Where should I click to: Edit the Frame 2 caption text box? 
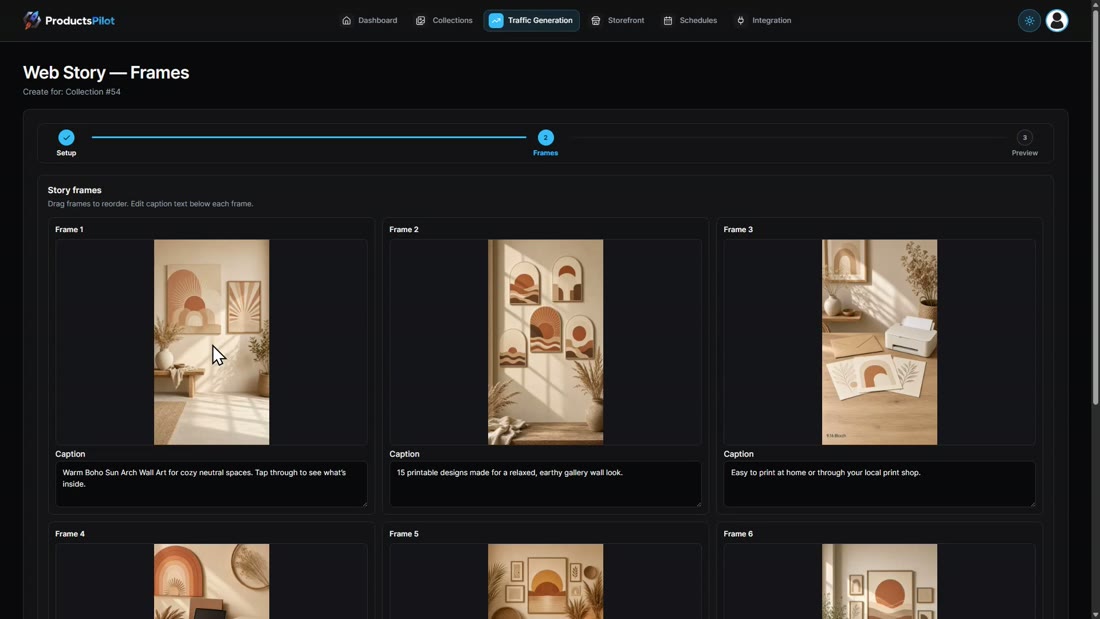tap(545, 484)
